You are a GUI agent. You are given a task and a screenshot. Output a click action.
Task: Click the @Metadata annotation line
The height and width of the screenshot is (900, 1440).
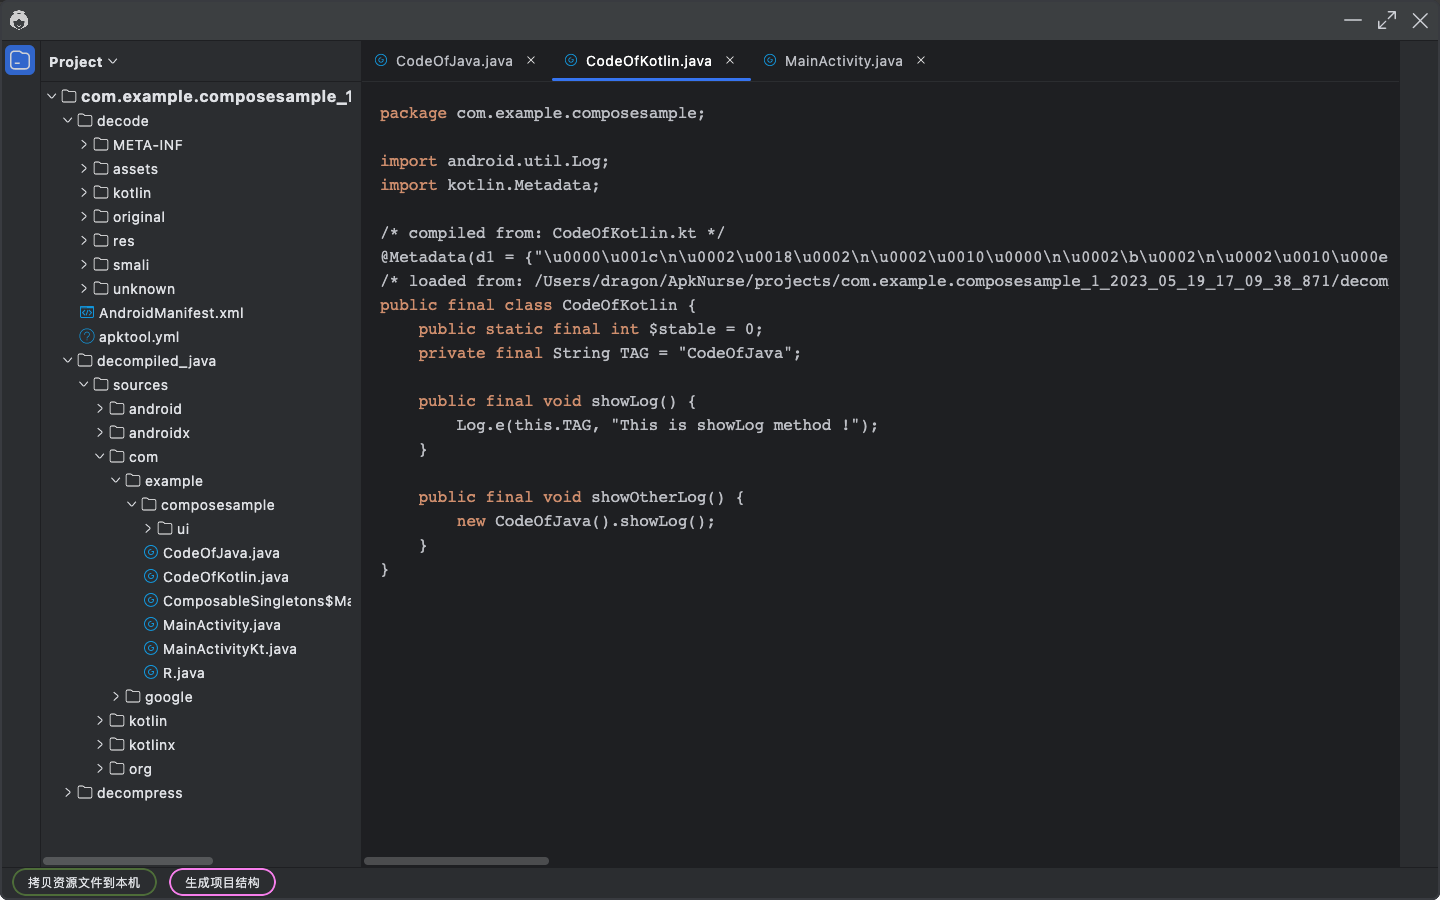tap(884, 257)
